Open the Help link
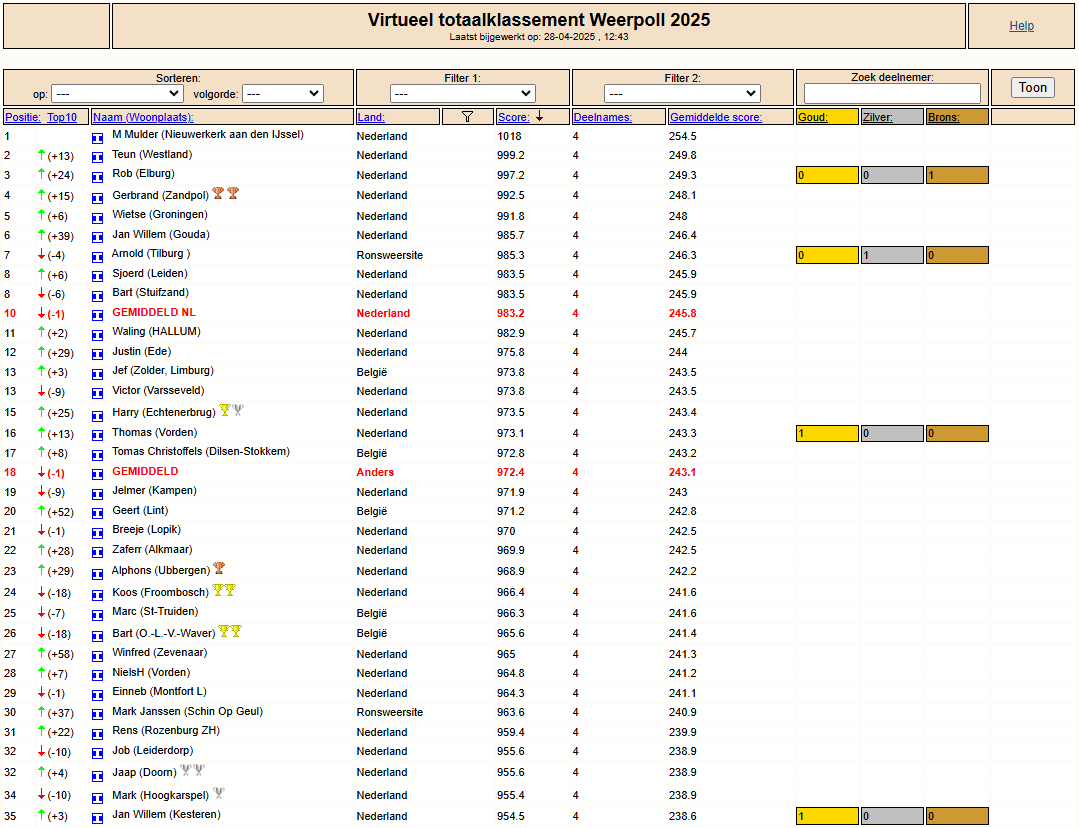Image resolution: width=1079 pixels, height=828 pixels. pyautogui.click(x=1021, y=25)
